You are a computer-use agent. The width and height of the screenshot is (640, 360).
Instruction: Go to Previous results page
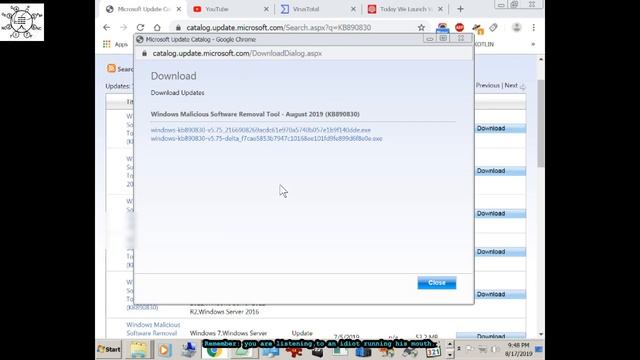coord(488,85)
